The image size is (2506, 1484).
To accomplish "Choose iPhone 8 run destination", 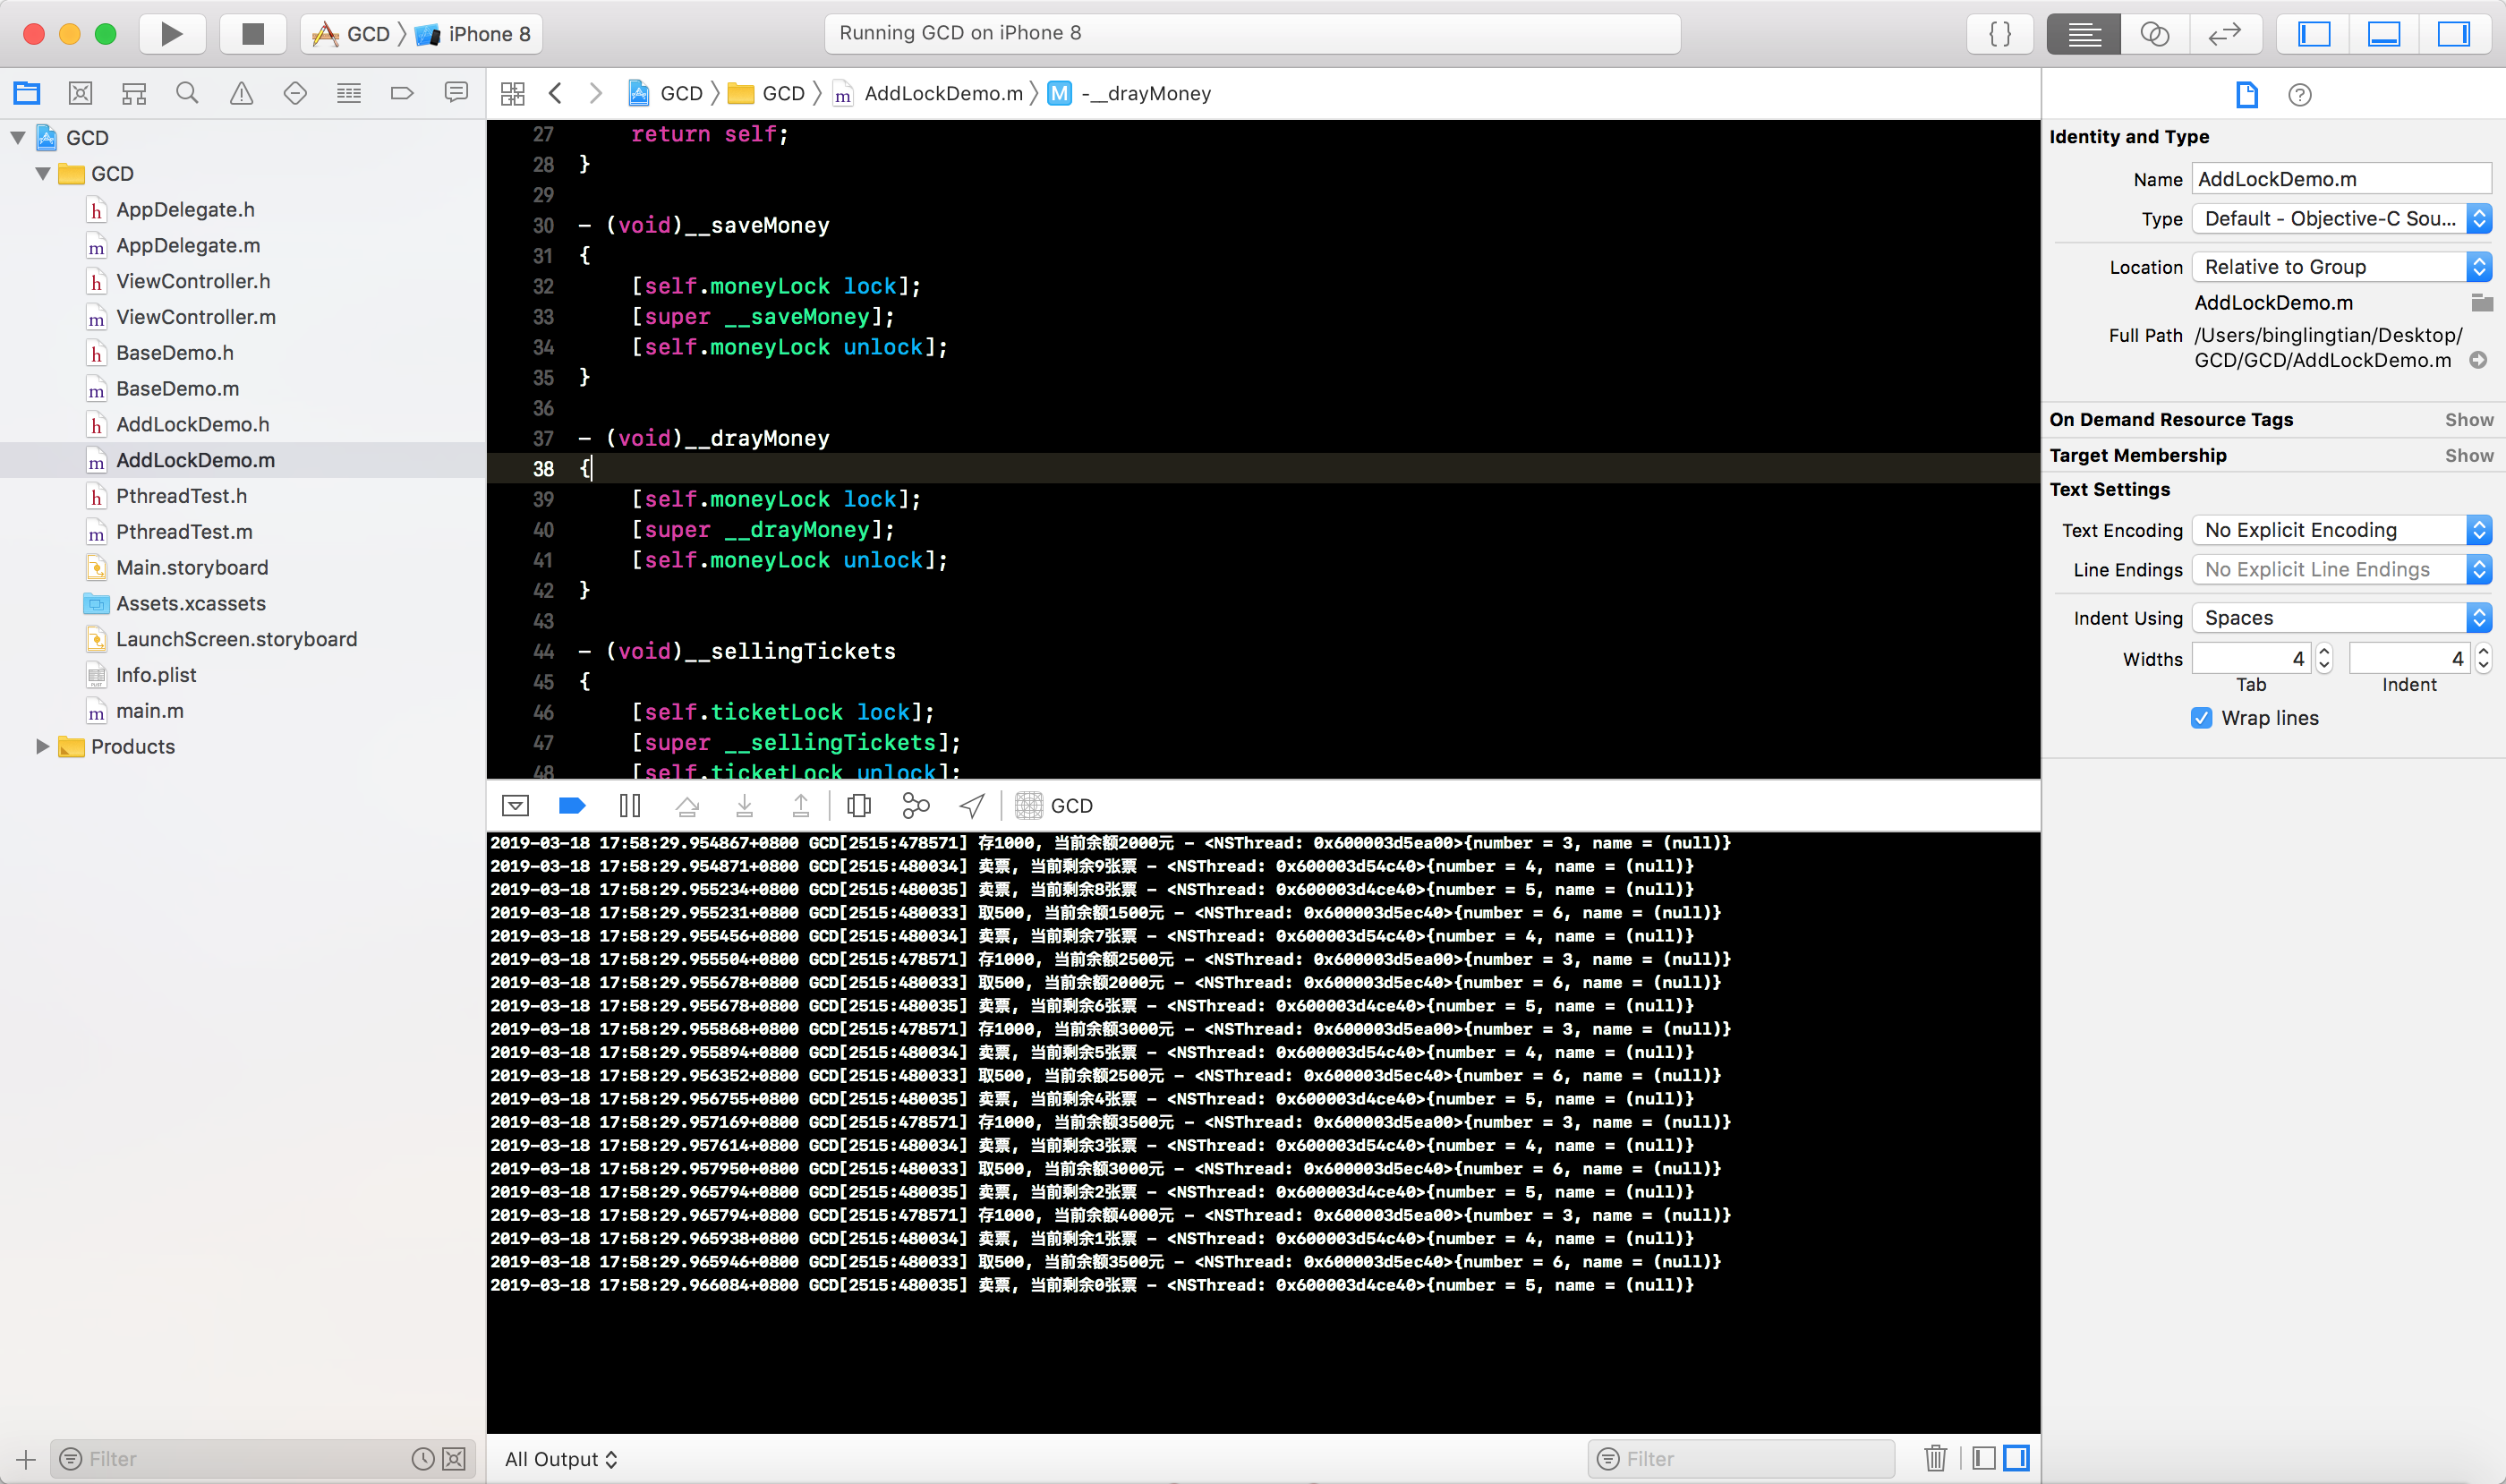I will click(x=474, y=34).
